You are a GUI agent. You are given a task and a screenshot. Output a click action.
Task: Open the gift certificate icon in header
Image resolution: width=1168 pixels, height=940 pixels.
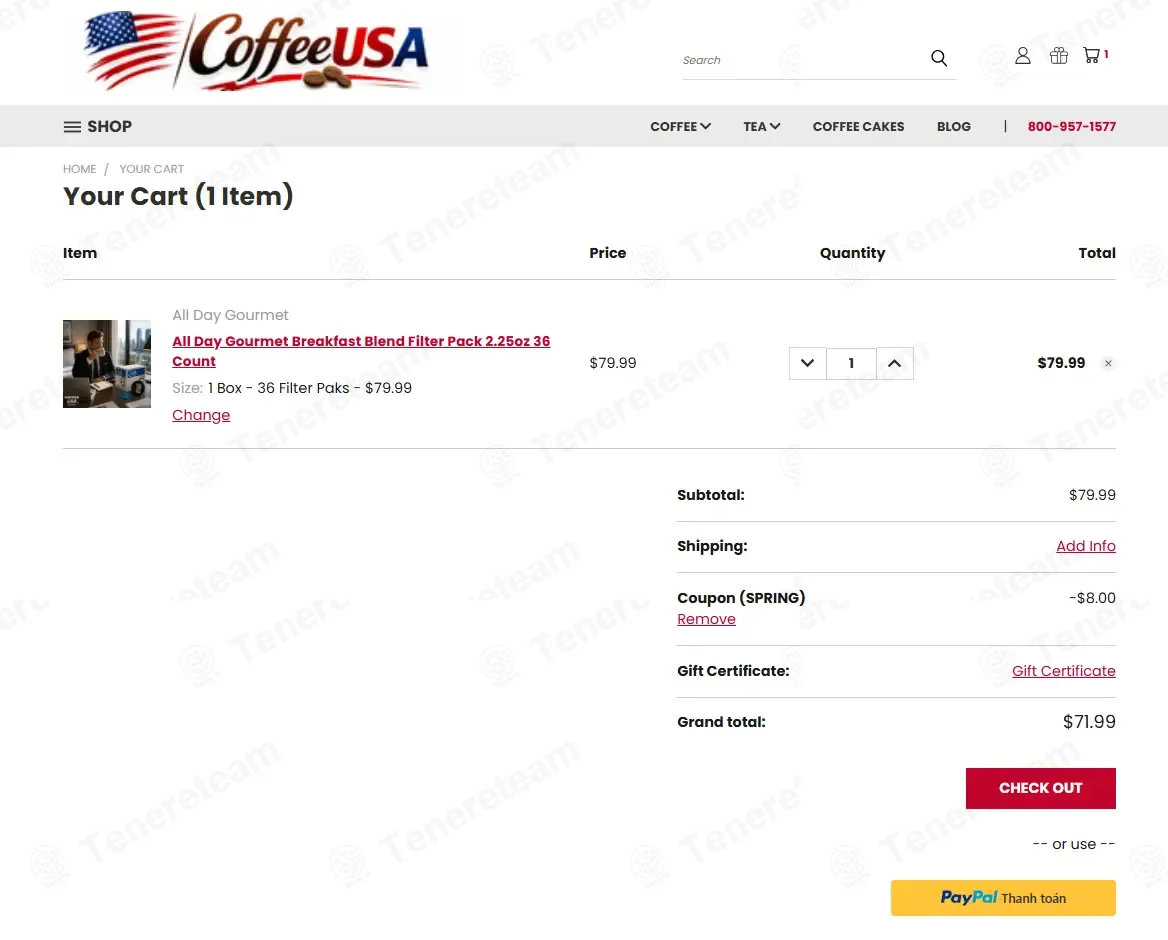tap(1058, 56)
